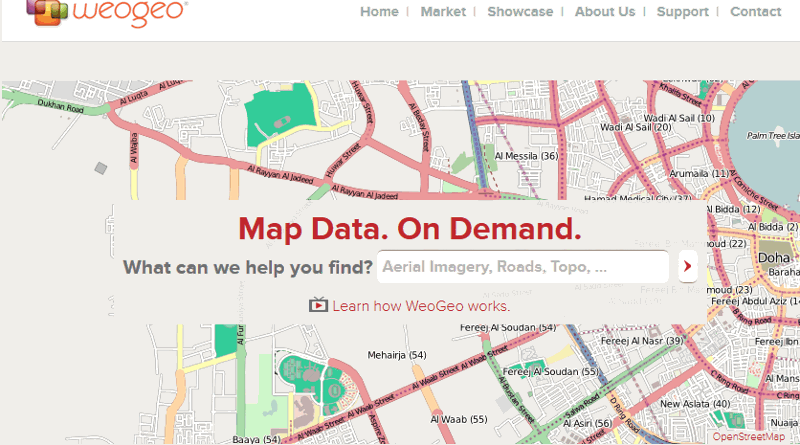
Task: Follow the OpenStreetMap attribution link
Action: [748, 437]
